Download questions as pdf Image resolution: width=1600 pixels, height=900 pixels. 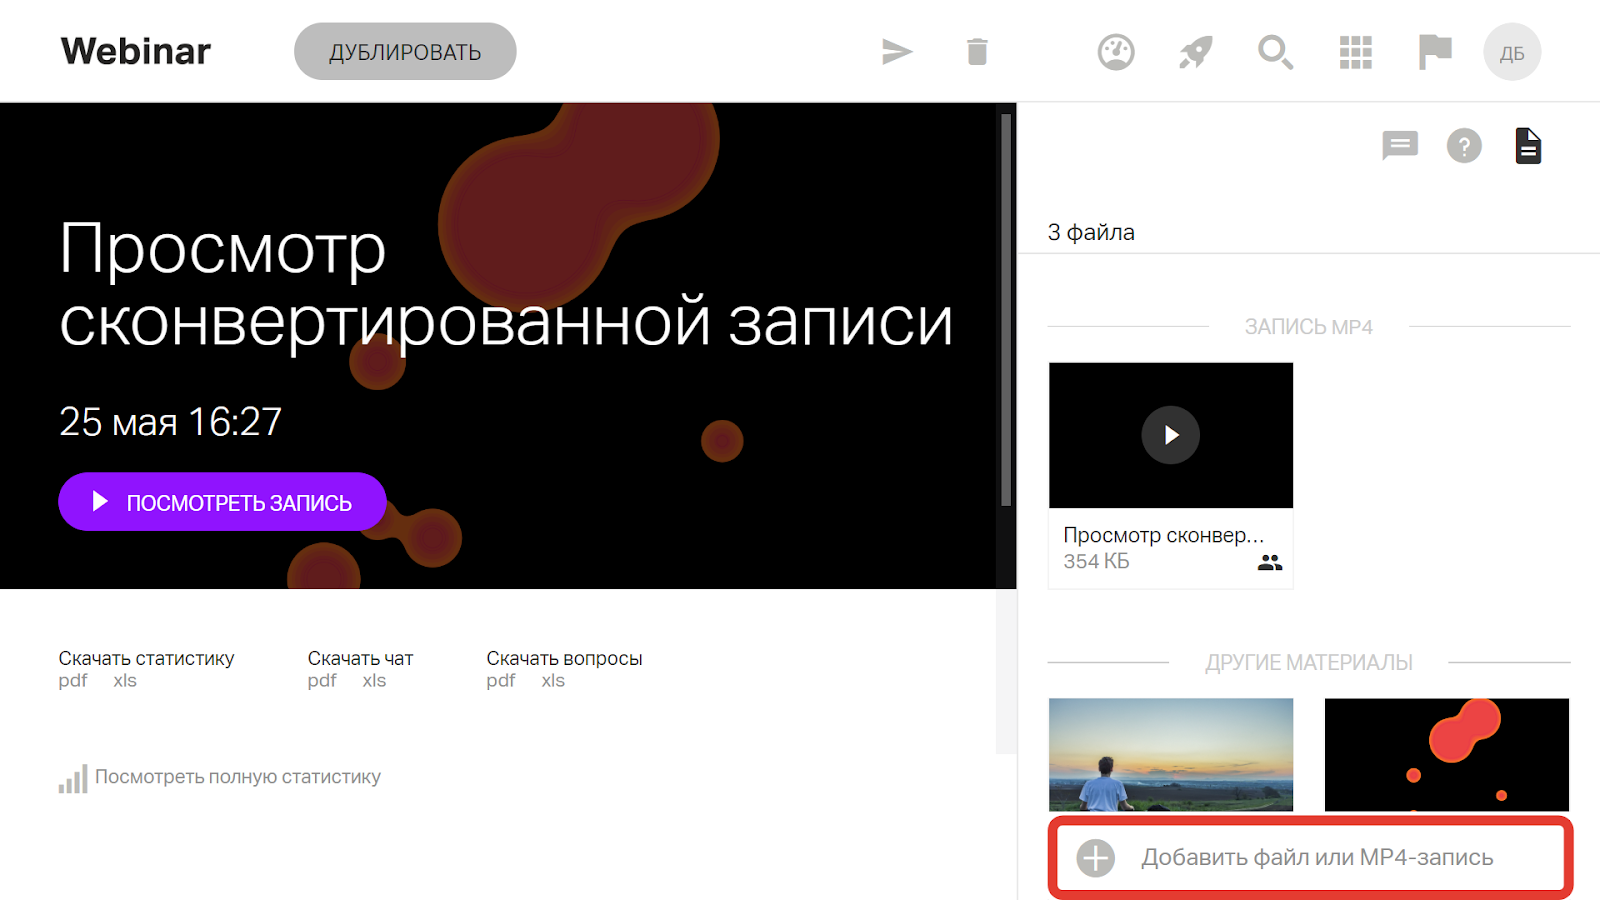pos(501,681)
